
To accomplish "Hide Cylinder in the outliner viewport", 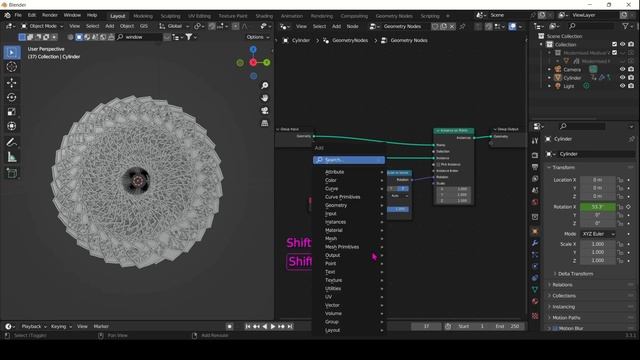I will click(x=622, y=78).
